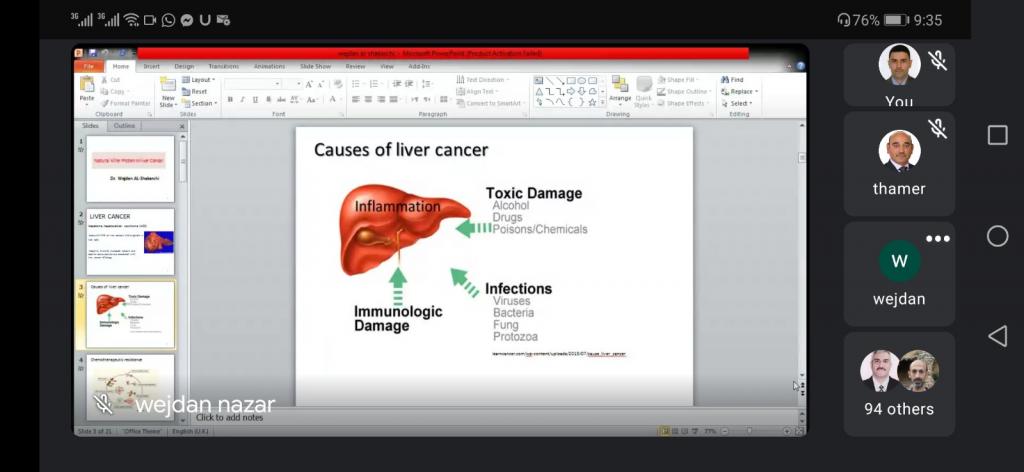The height and width of the screenshot is (472, 1024).
Task: Open the Design ribbon tab
Action: click(184, 66)
